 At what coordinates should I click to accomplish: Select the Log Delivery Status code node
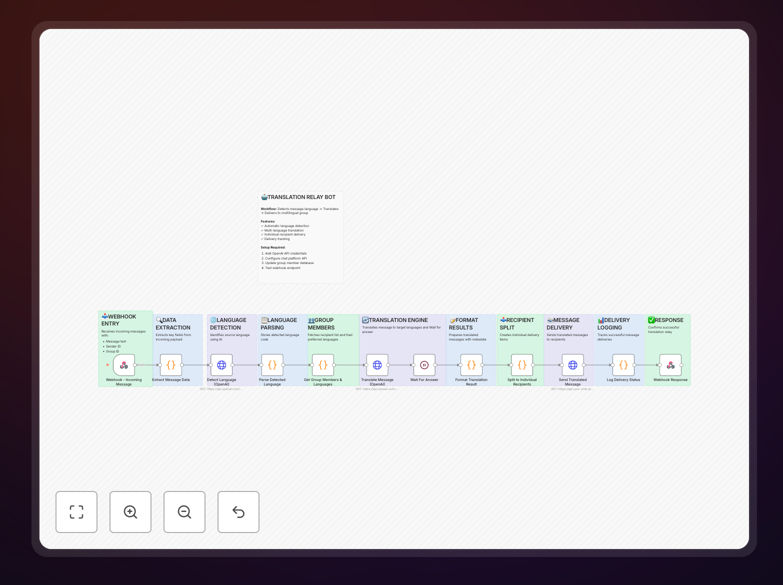[x=624, y=365]
